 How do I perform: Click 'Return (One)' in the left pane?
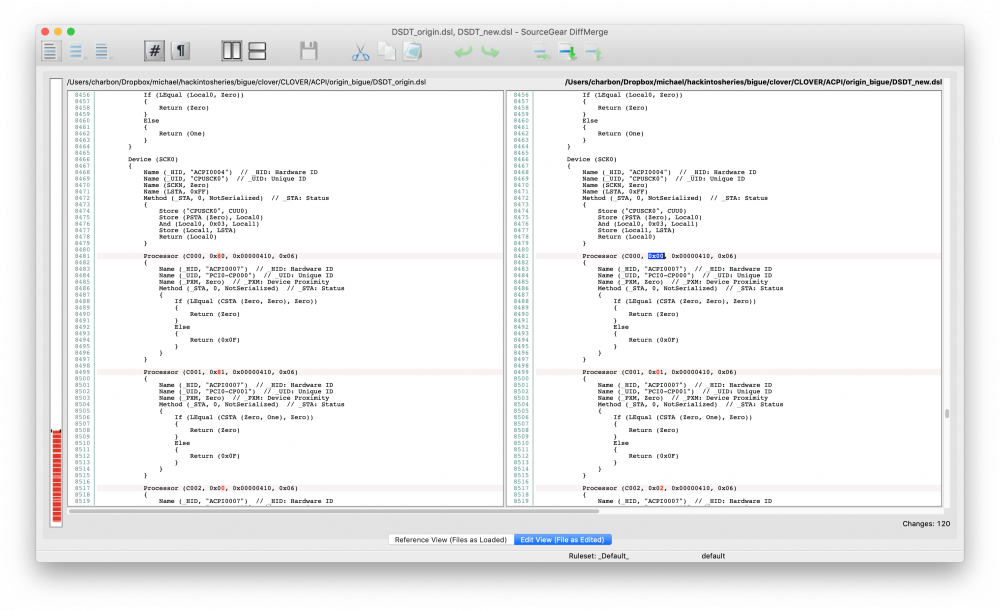[x=182, y=133]
